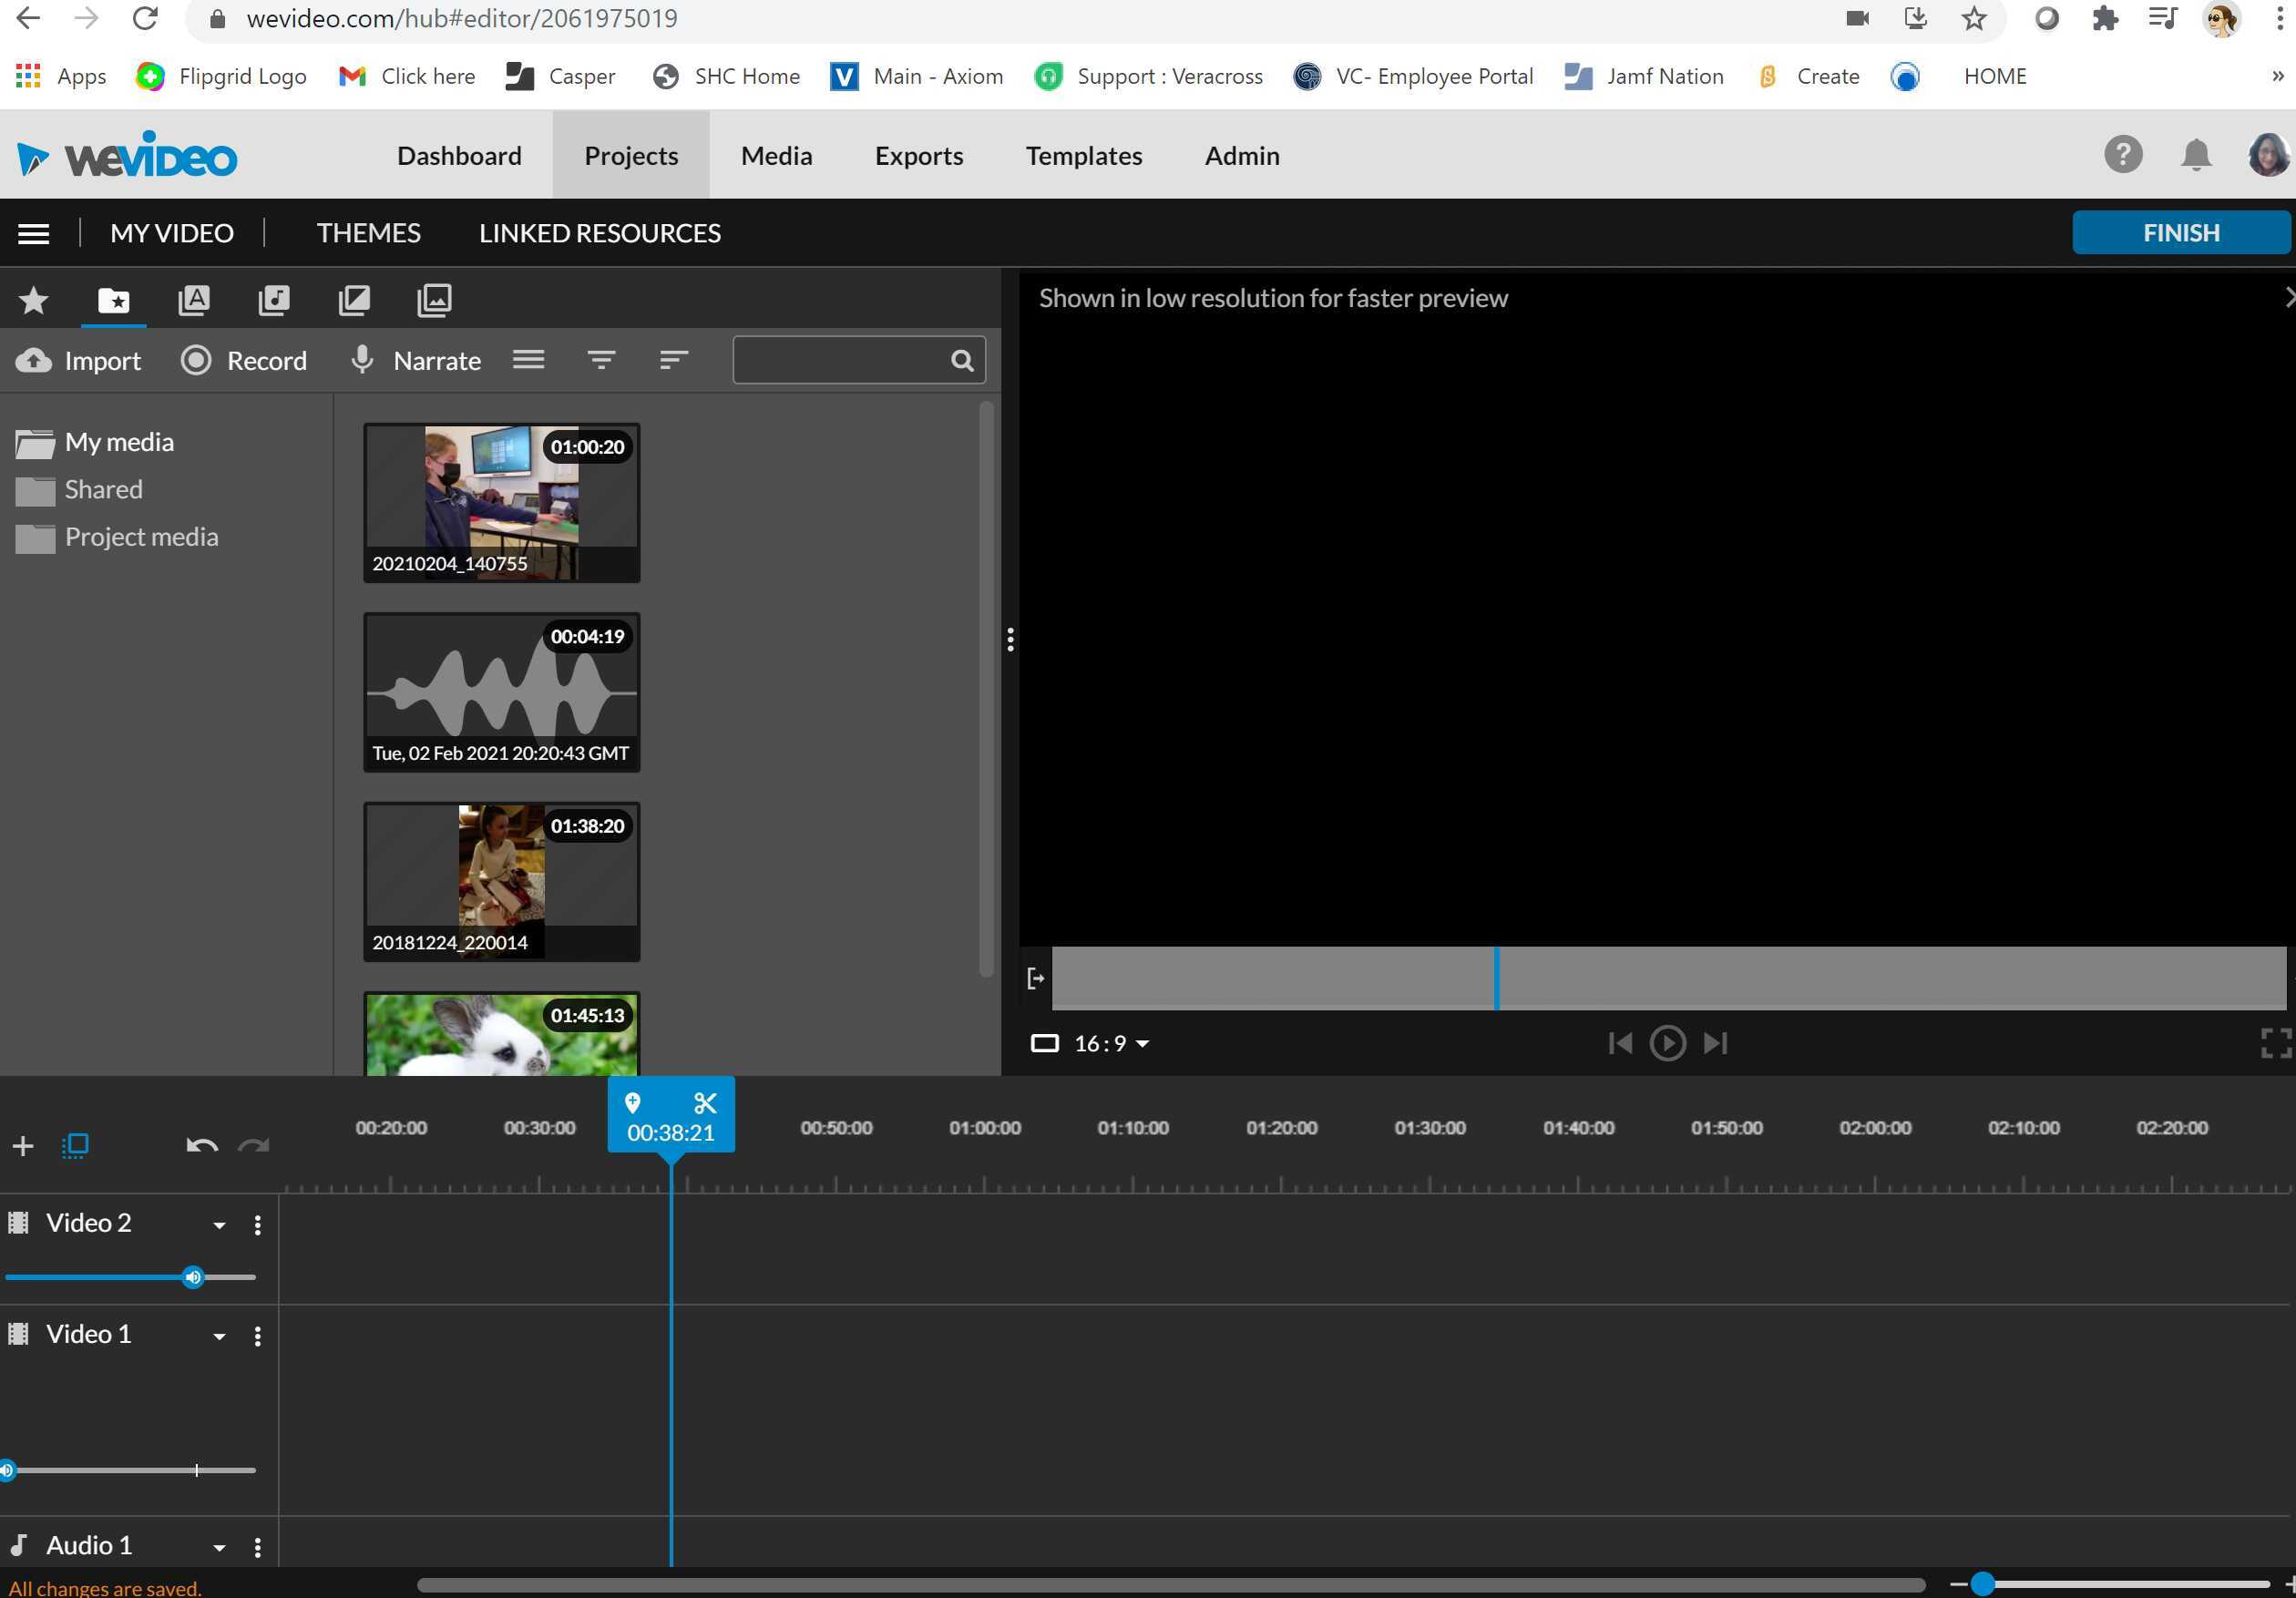Image resolution: width=2296 pixels, height=1598 pixels.
Task: Click the Undo arrow above the timeline
Action: pyautogui.click(x=203, y=1146)
